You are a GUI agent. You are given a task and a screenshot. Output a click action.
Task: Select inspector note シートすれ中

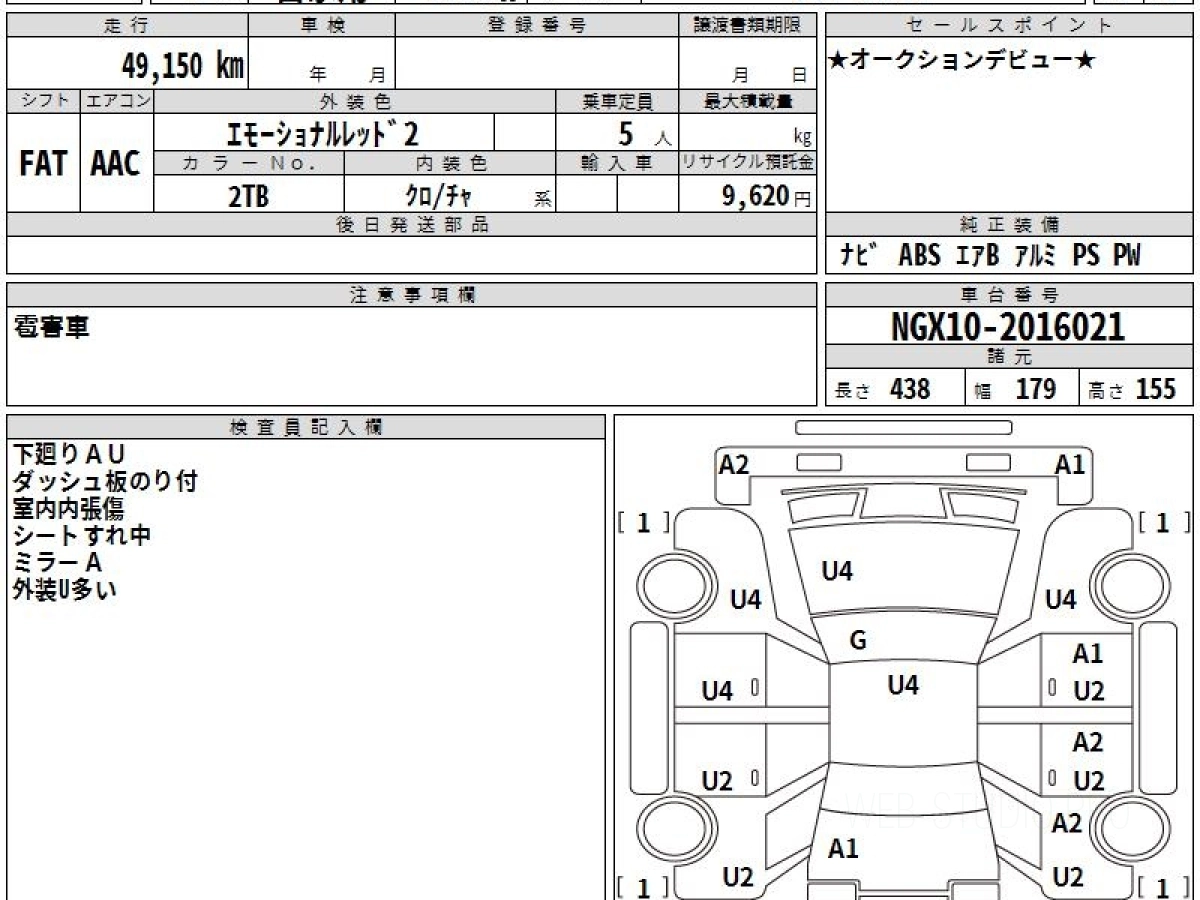pyautogui.click(x=81, y=536)
